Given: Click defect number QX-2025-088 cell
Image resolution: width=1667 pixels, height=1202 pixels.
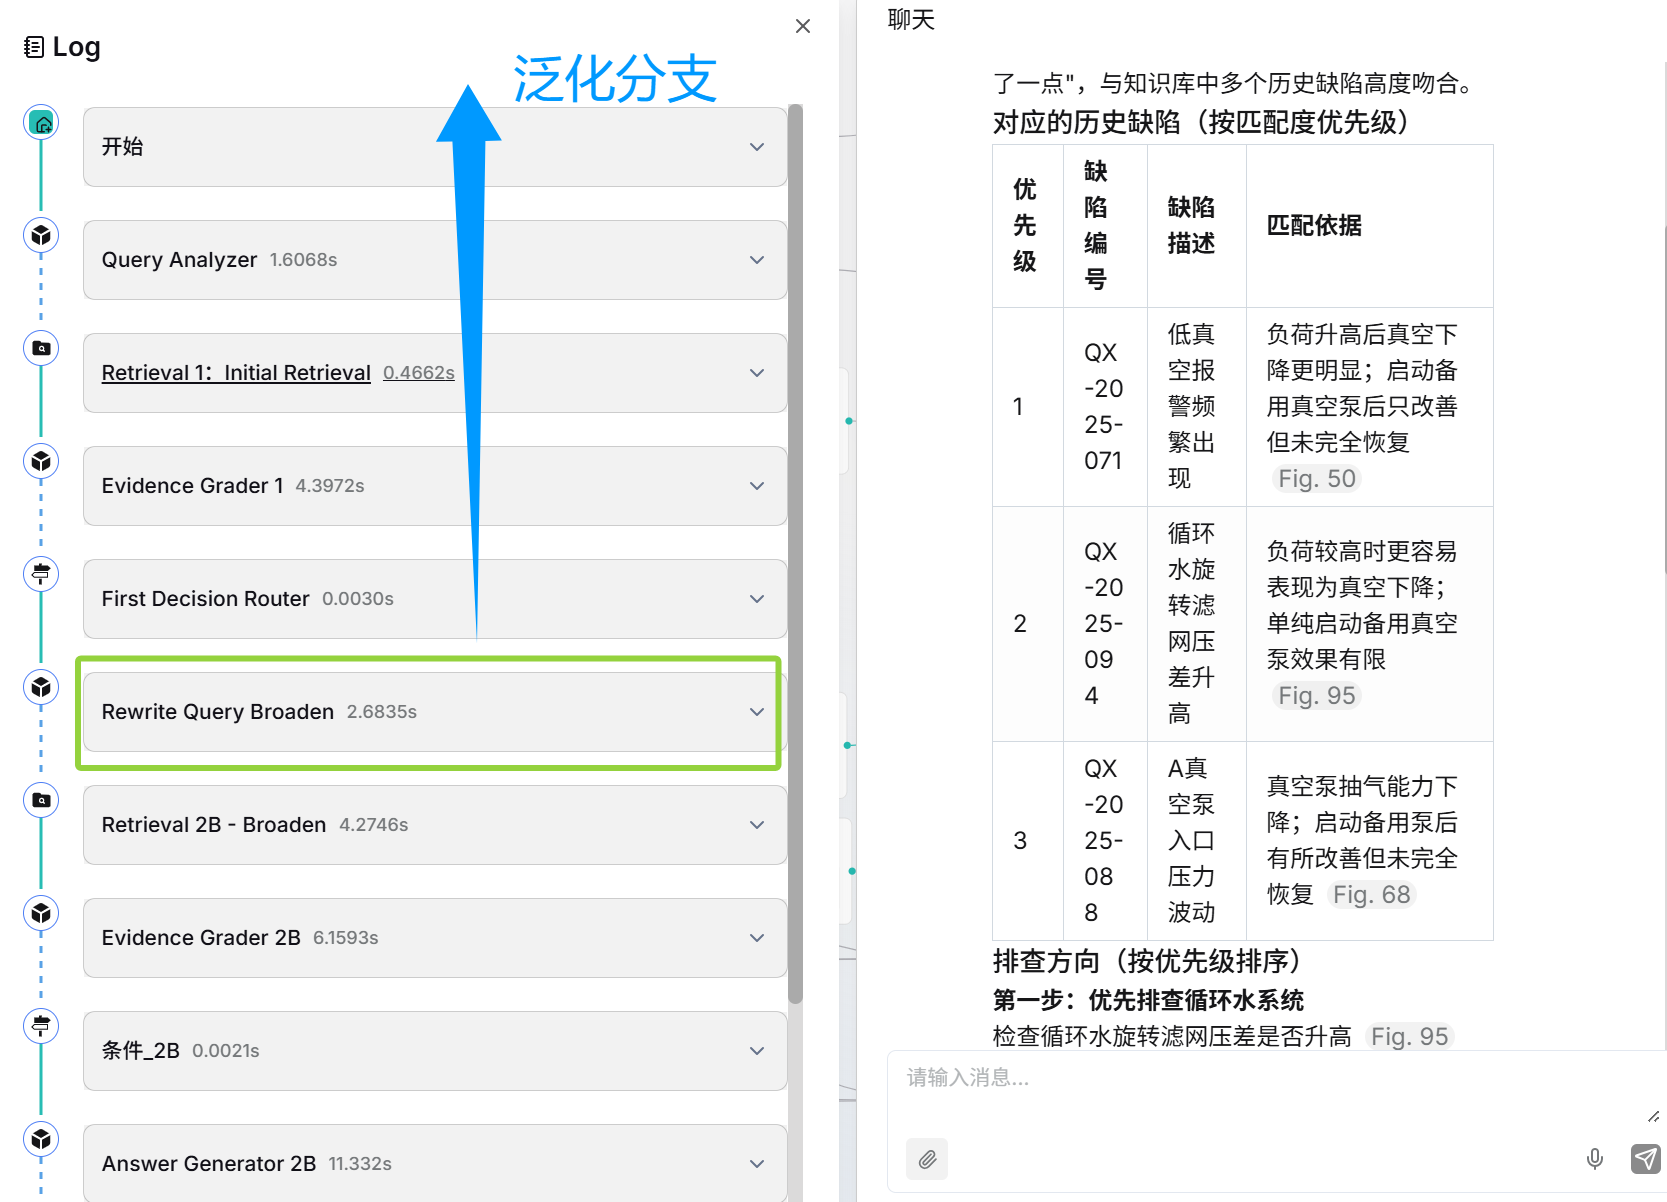Looking at the screenshot, I should (x=1104, y=841).
